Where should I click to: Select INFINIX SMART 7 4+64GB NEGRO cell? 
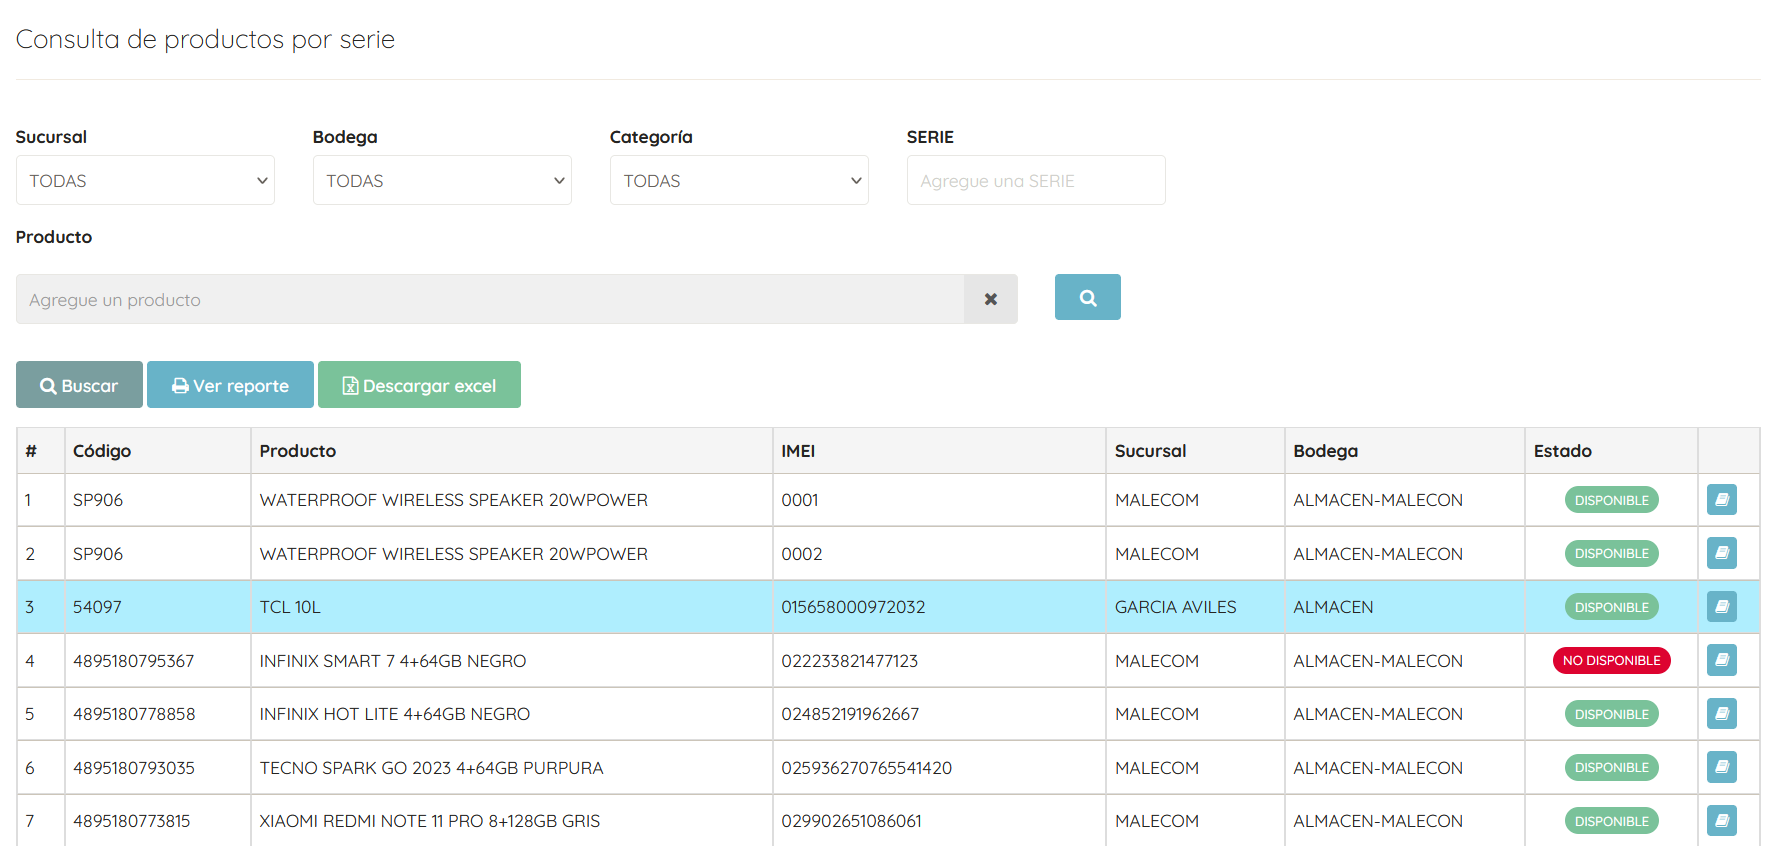click(512, 661)
